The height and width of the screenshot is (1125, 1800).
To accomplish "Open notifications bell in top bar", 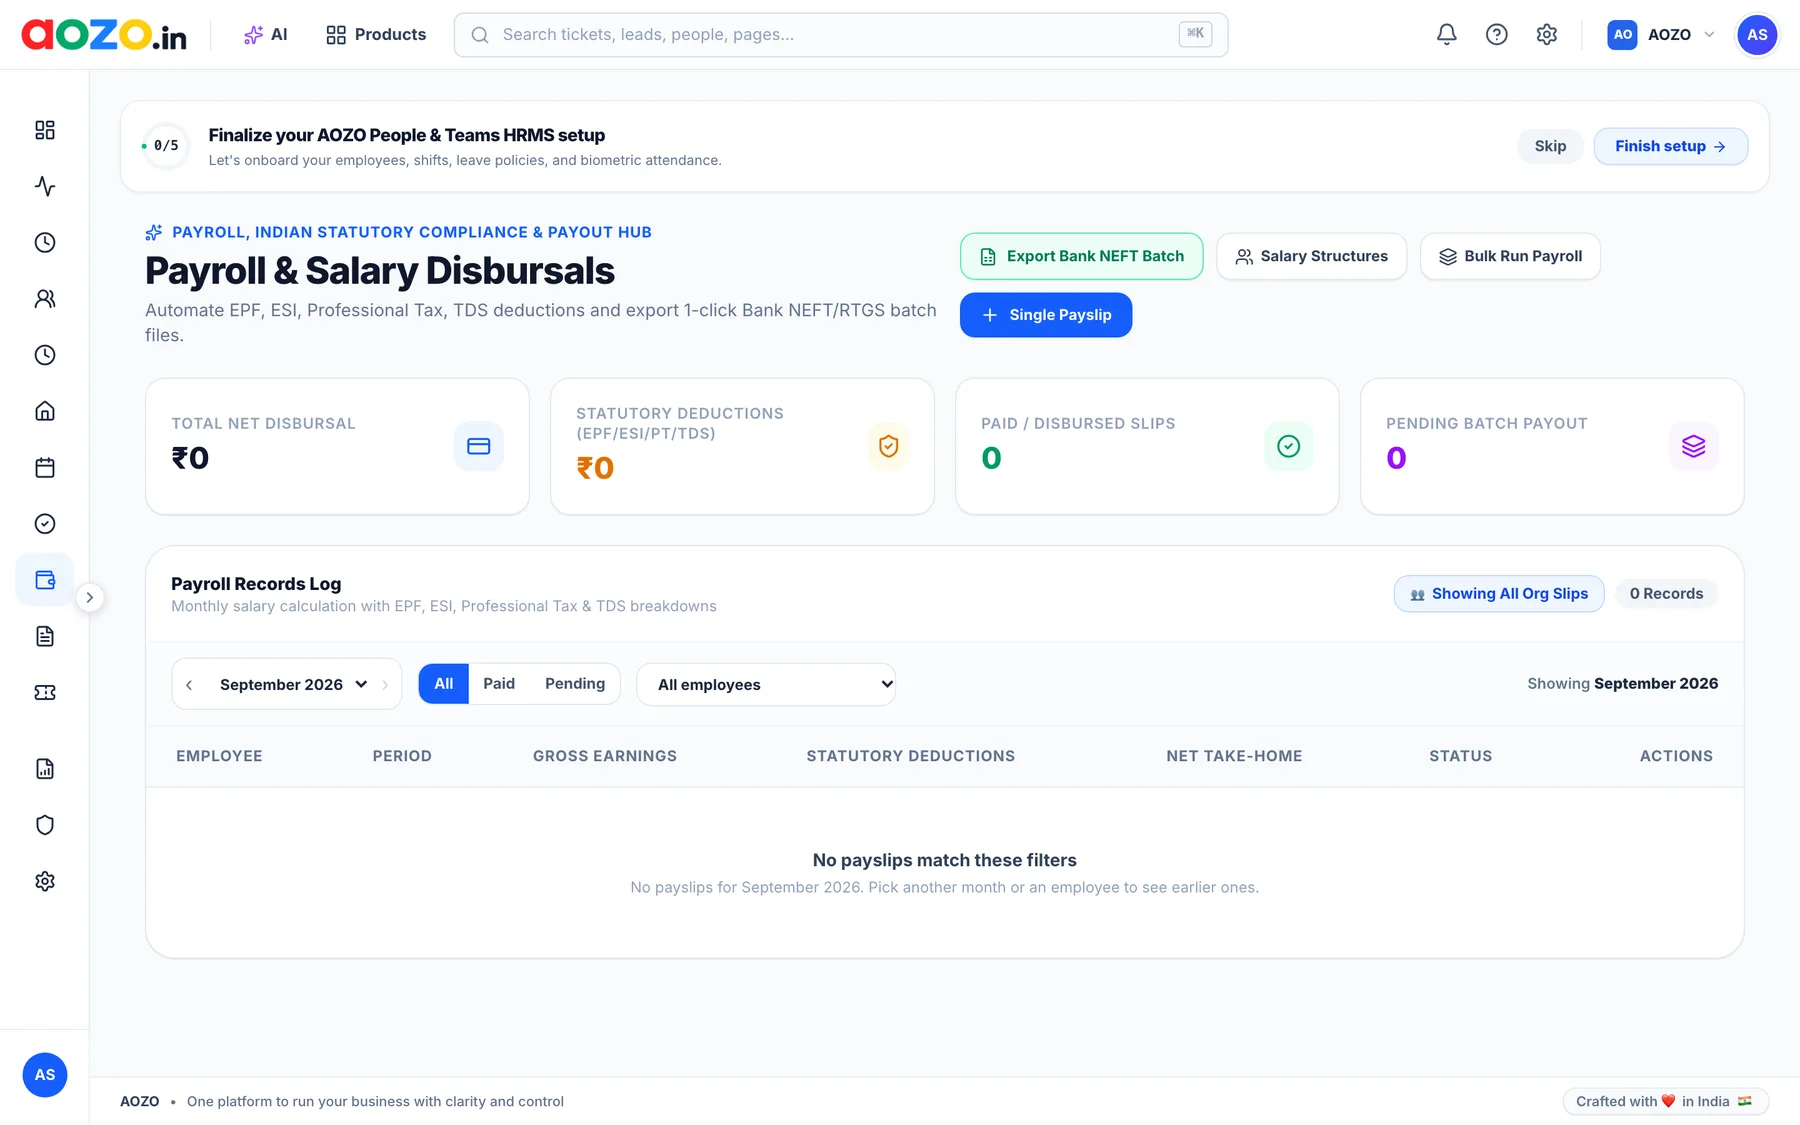I will (x=1447, y=35).
